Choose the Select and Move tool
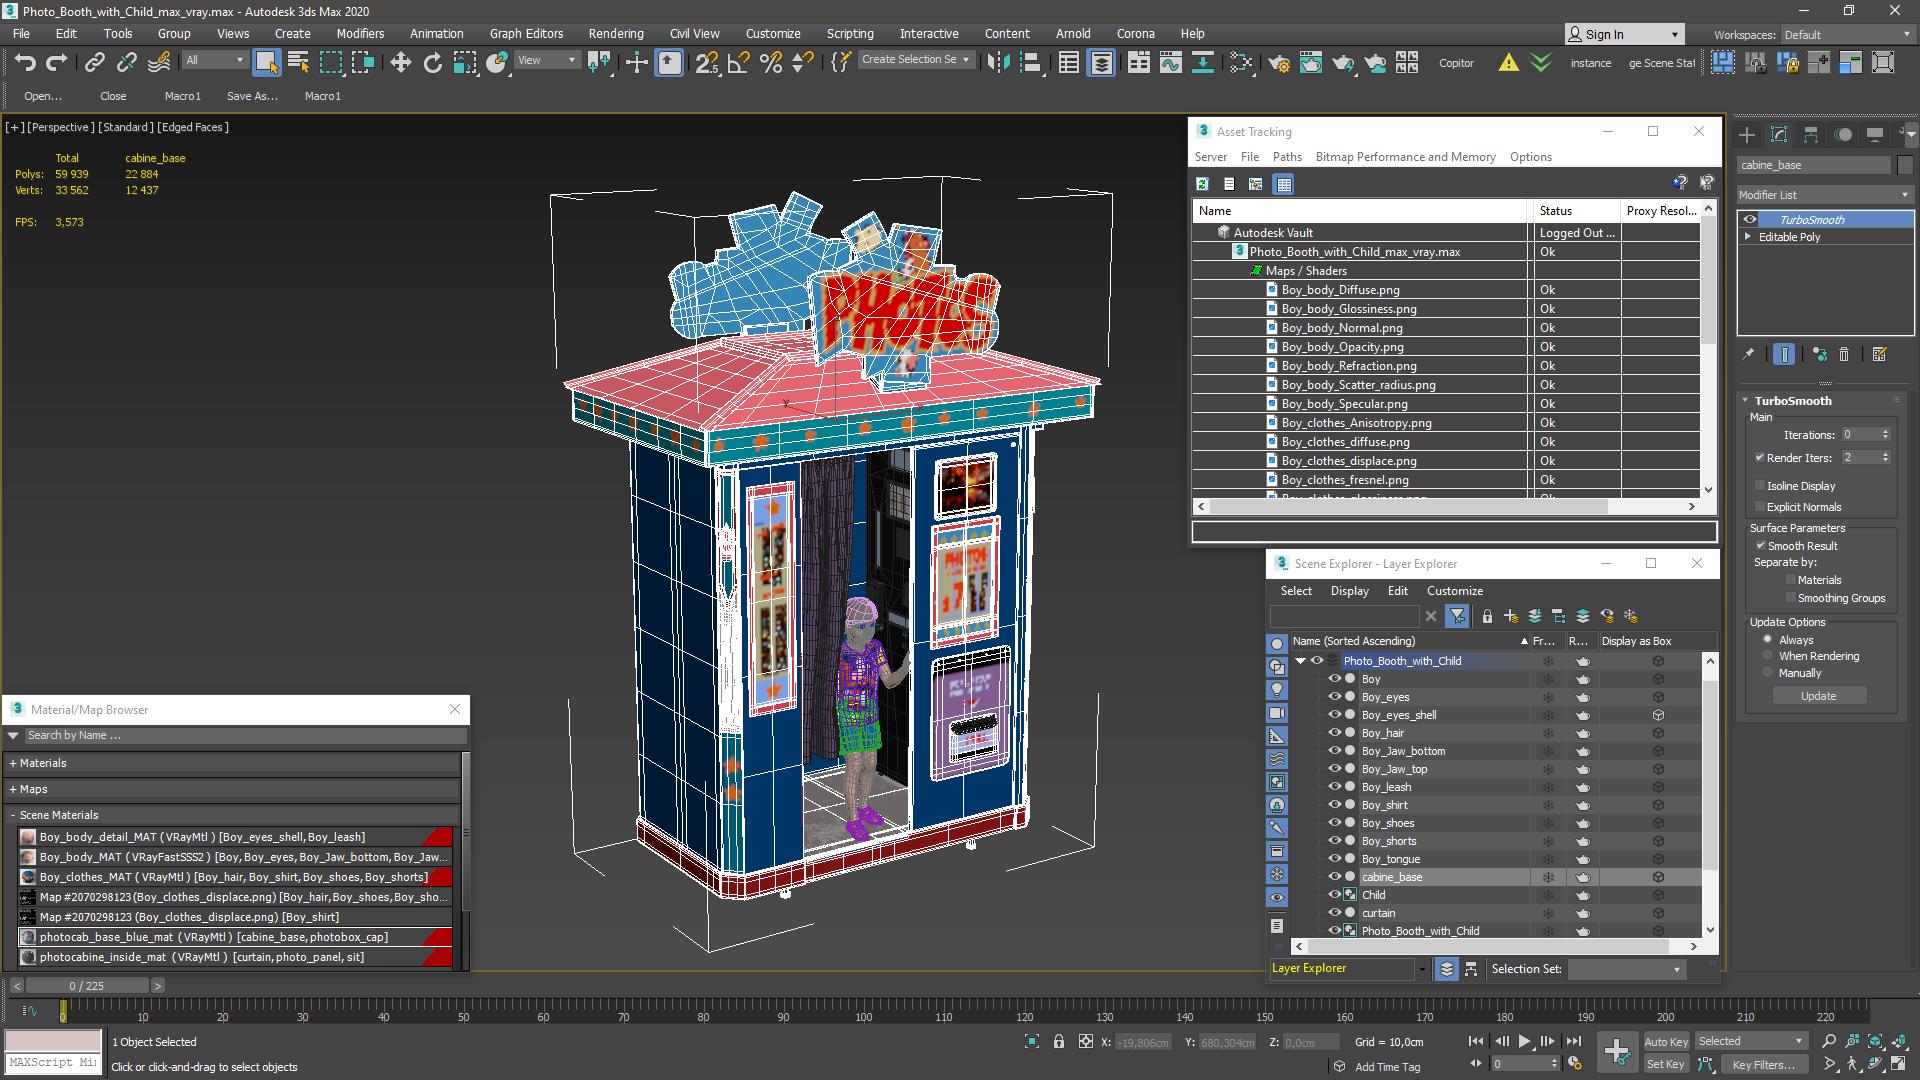Image resolution: width=1920 pixels, height=1080 pixels. 400,62
